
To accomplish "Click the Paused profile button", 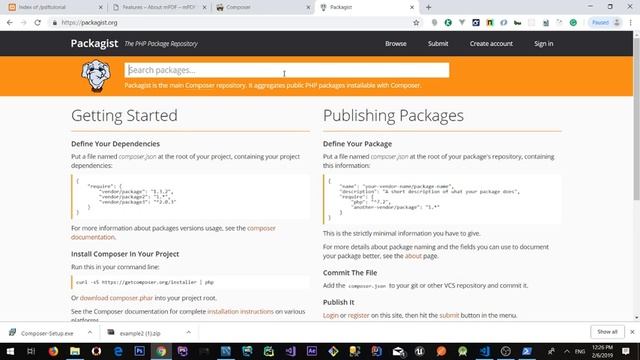I will (606, 23).
